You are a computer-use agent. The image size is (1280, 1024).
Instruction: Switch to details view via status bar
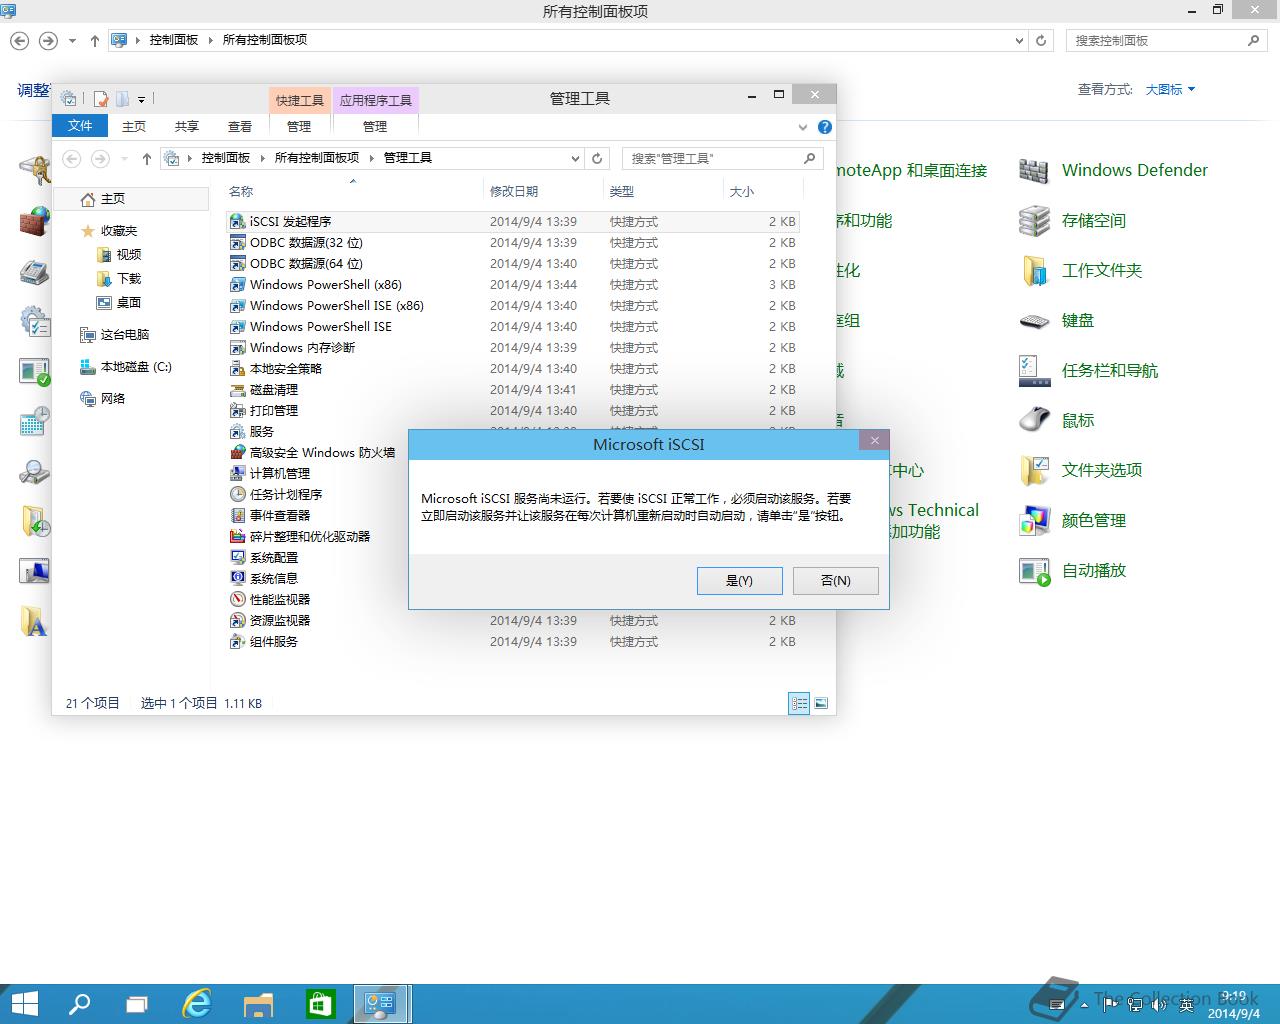(x=799, y=703)
